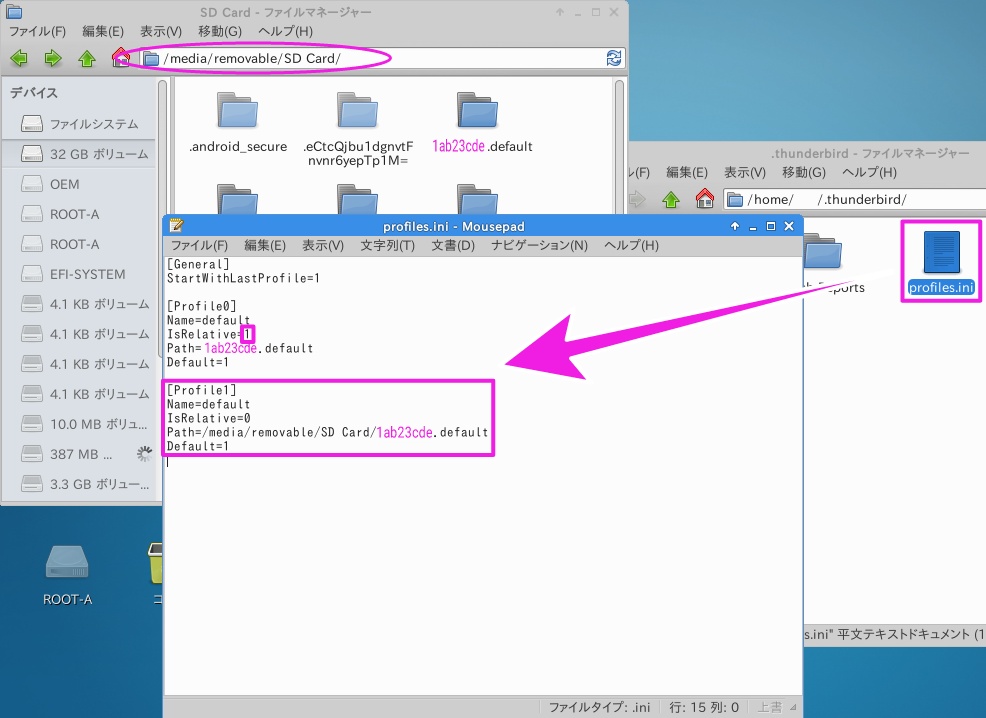
Task: Open Mousepad 表示(V) menu
Action: [323, 245]
